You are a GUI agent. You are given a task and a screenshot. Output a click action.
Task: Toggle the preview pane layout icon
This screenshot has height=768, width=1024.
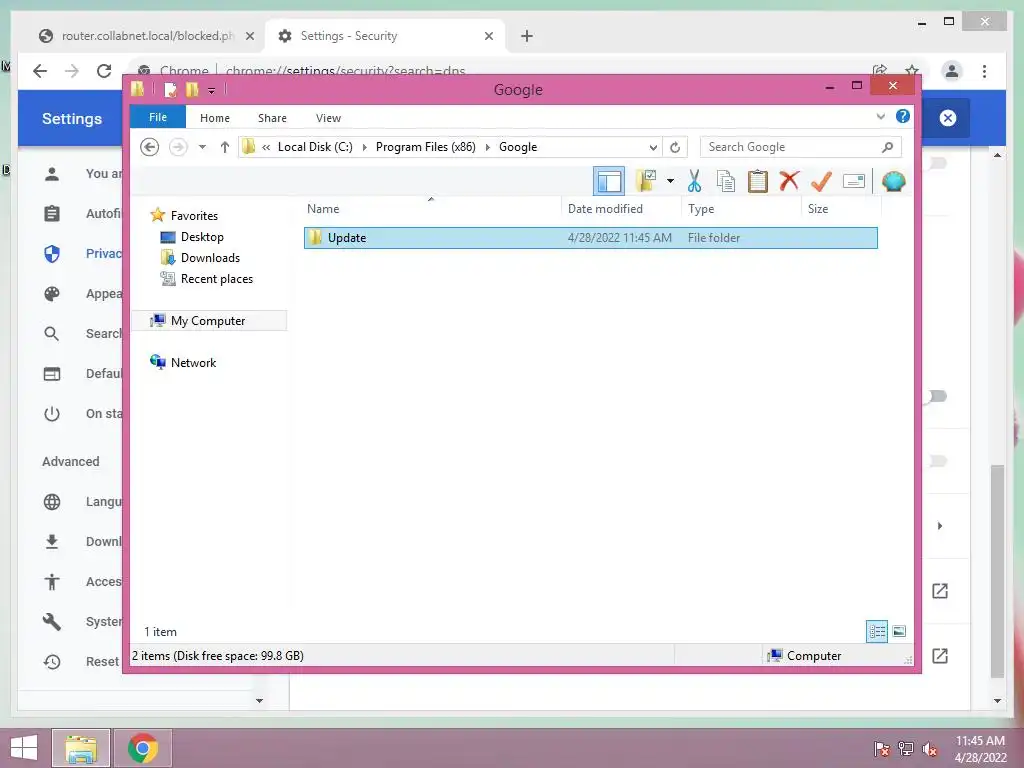pyautogui.click(x=609, y=182)
